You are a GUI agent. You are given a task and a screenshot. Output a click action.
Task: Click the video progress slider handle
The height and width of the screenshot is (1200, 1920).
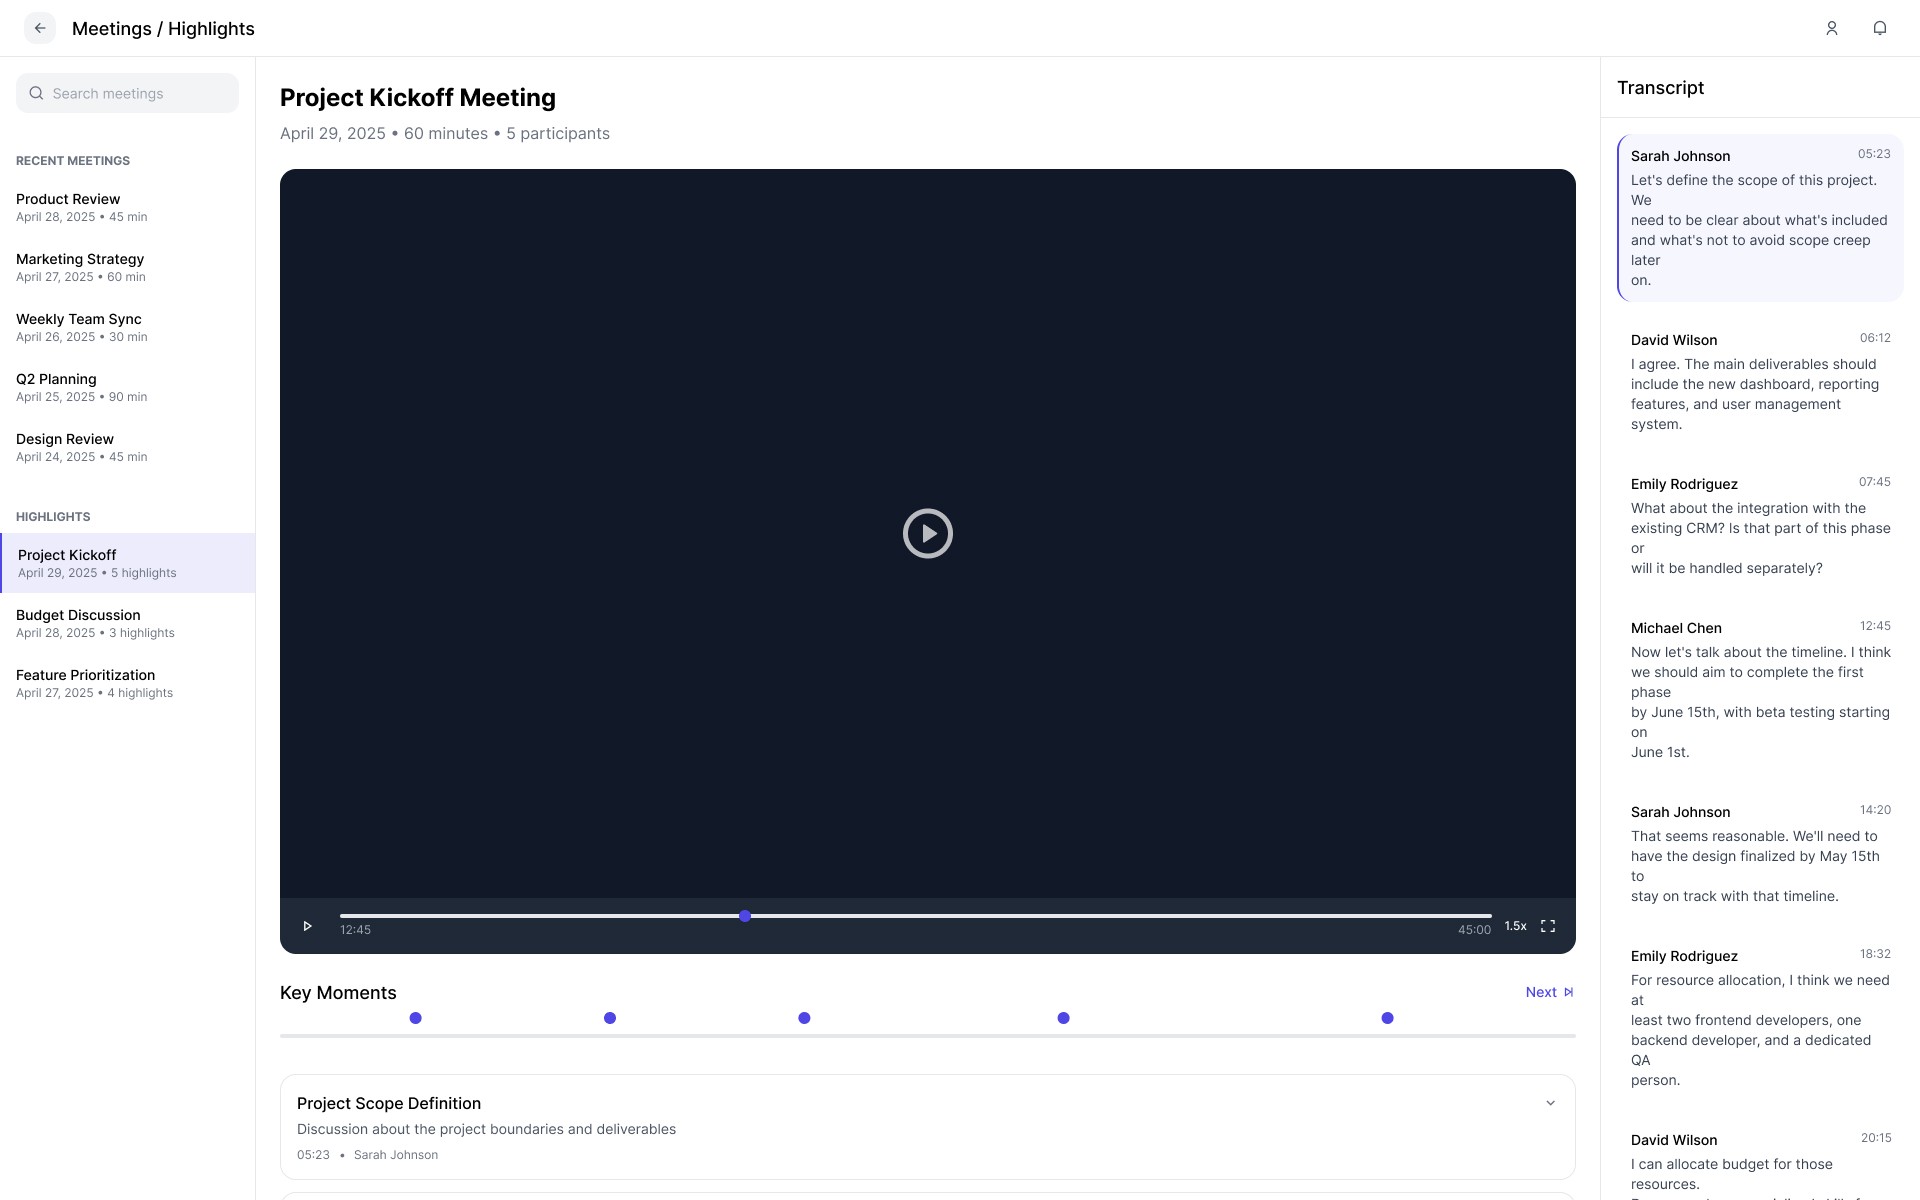745,916
